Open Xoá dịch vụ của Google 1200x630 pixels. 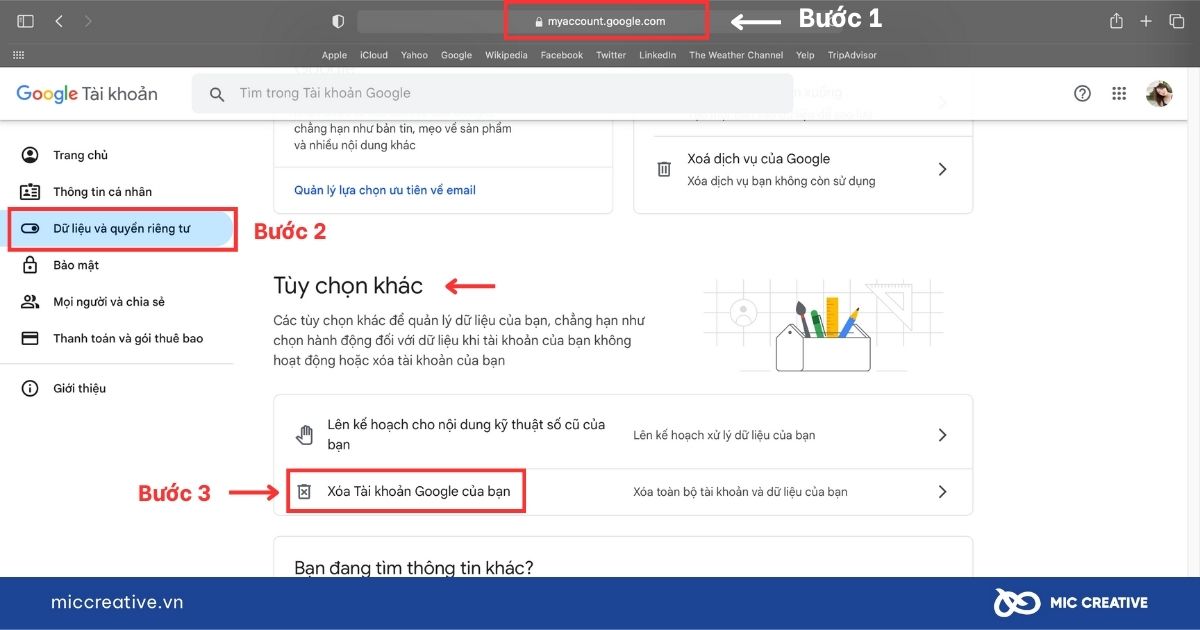click(x=803, y=169)
